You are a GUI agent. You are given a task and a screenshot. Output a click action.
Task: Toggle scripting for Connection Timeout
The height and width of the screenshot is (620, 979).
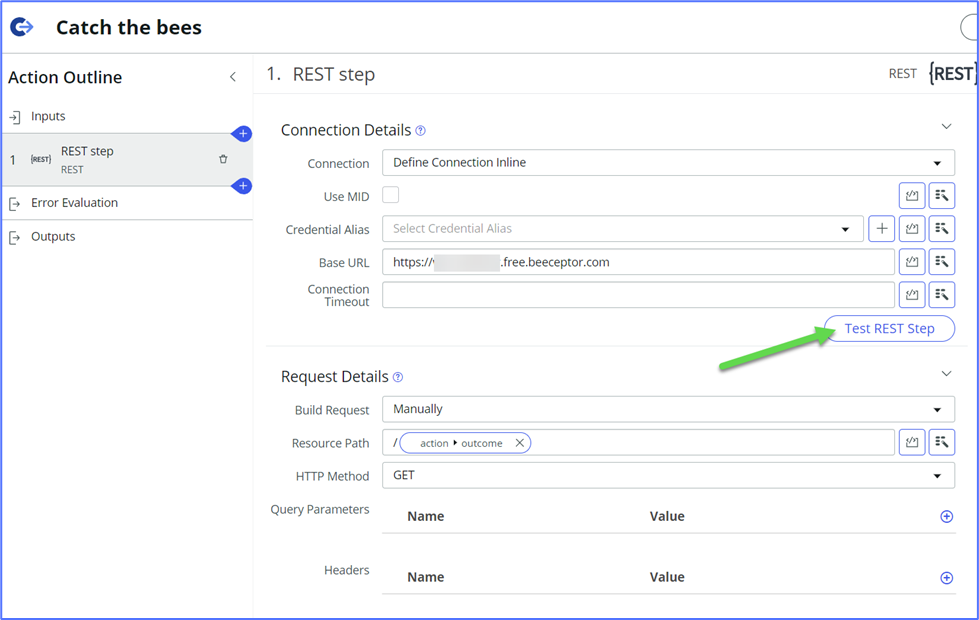tap(911, 294)
